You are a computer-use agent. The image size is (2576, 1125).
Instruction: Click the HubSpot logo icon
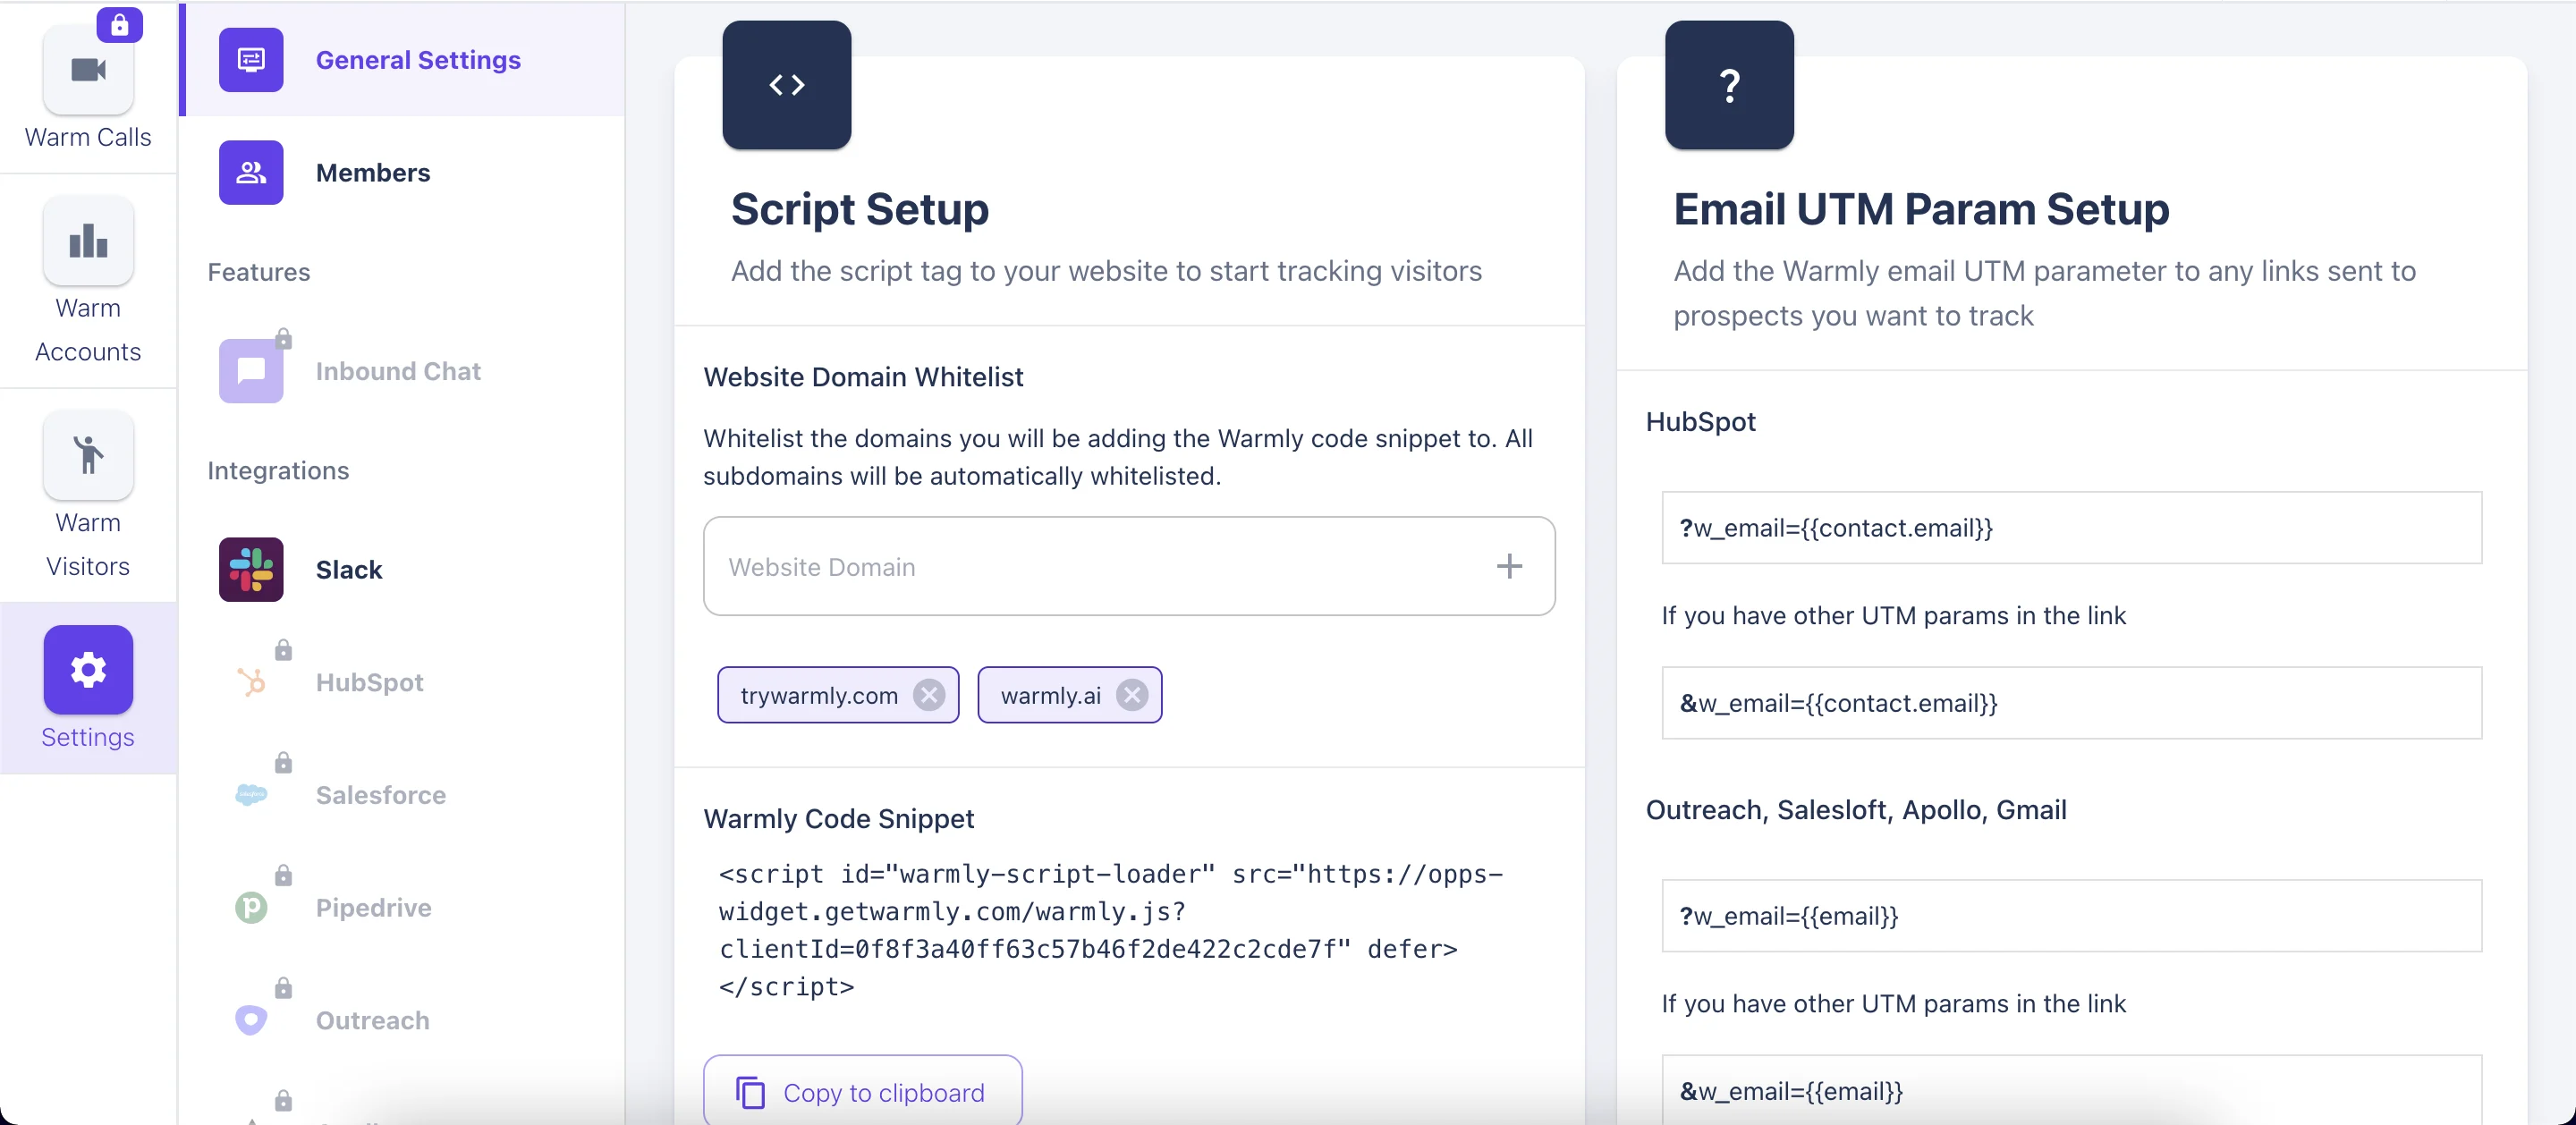click(251, 682)
